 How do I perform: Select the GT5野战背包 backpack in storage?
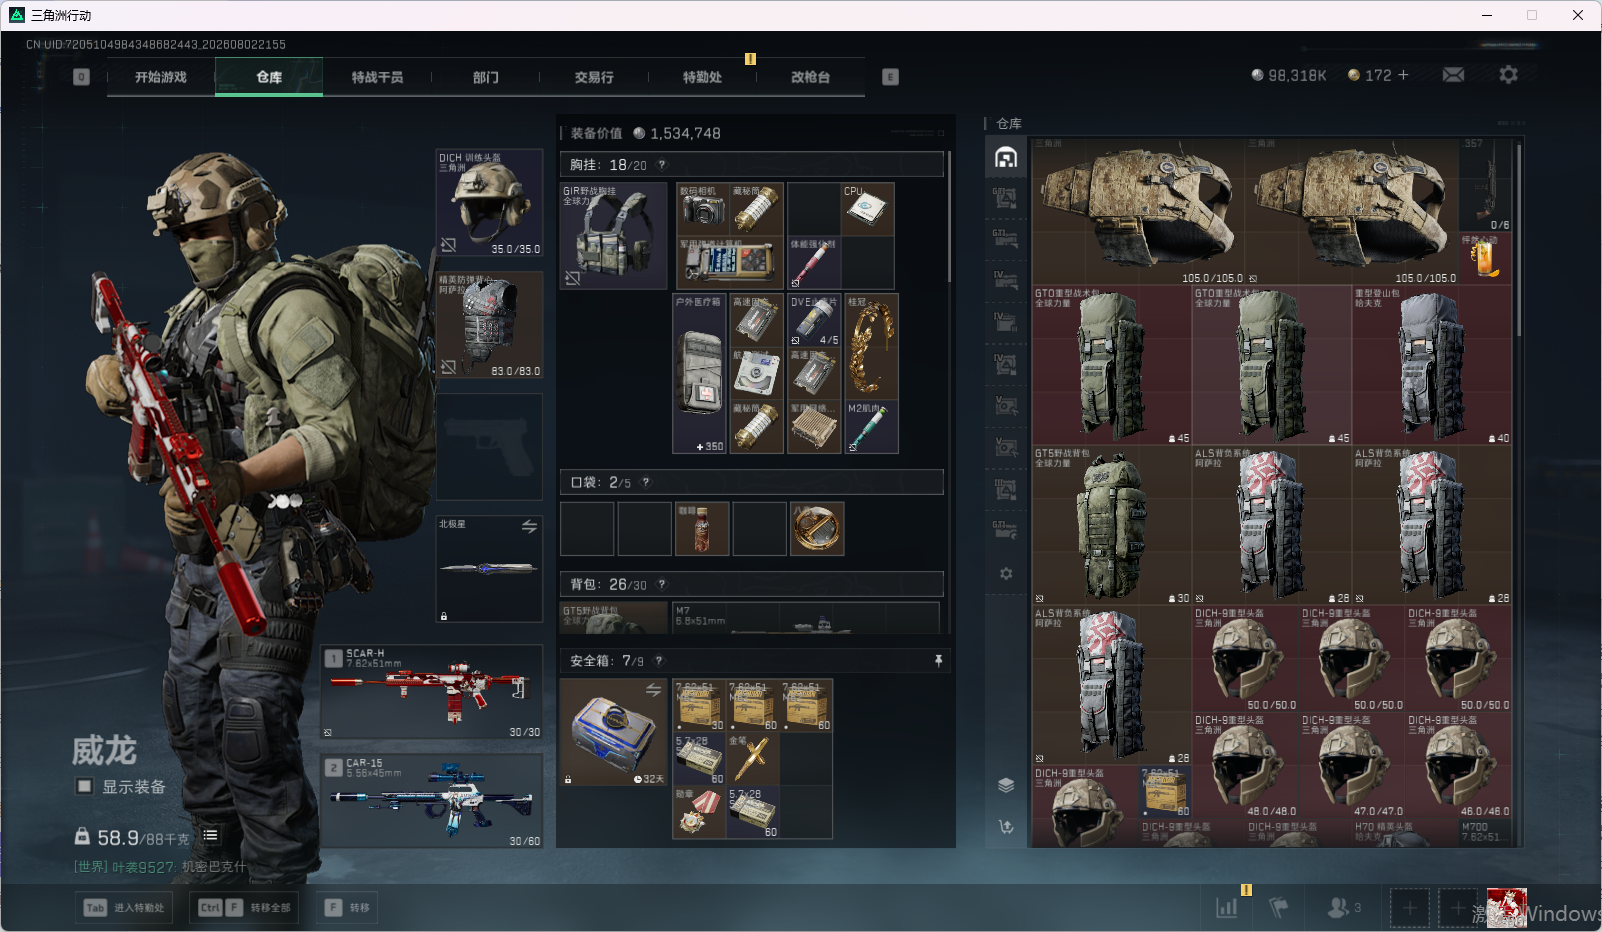pos(1112,525)
